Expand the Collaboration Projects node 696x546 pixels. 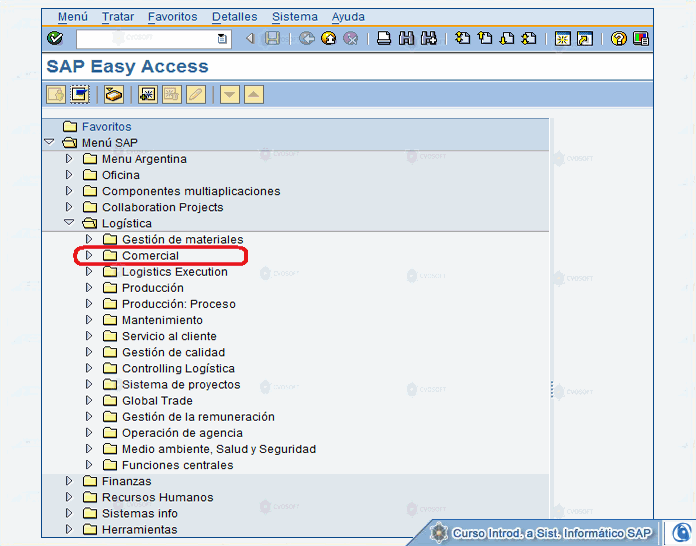(69, 207)
